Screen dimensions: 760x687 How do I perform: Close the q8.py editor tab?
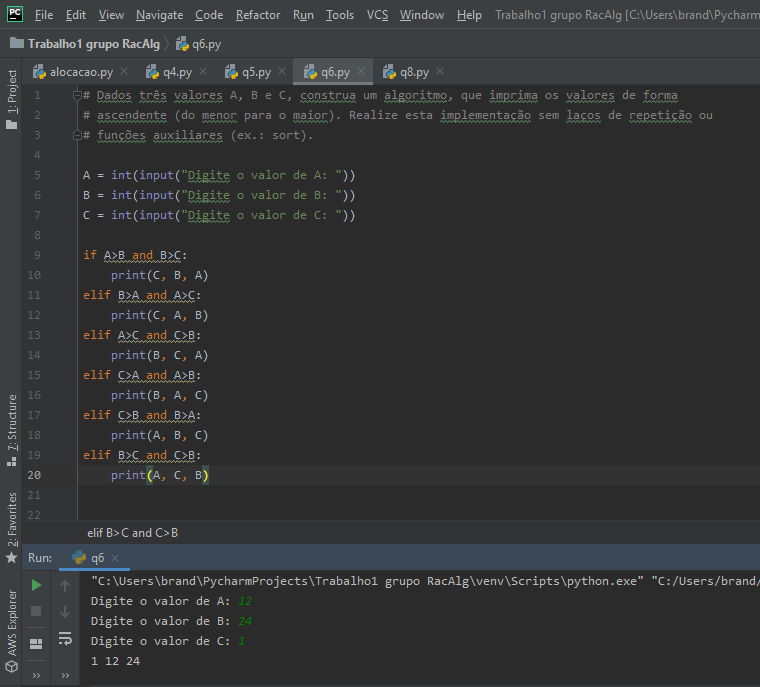pyautogui.click(x=440, y=71)
